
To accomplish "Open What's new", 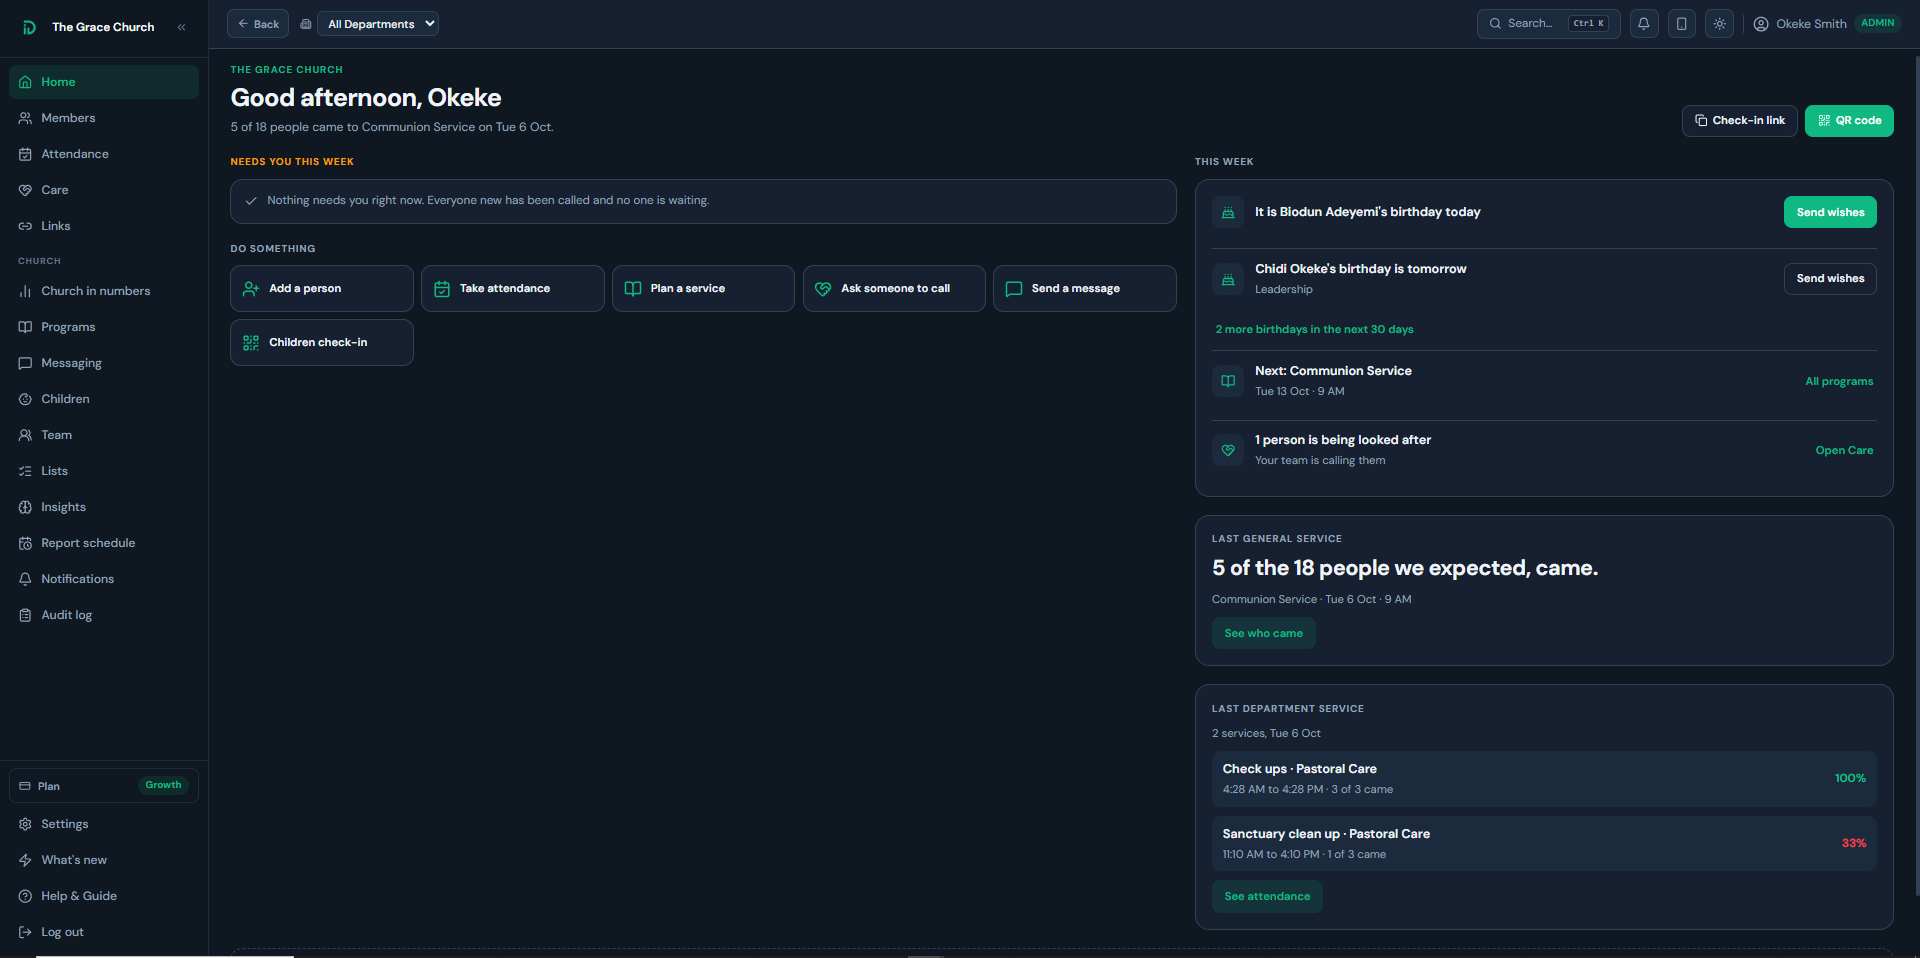I will pos(104,860).
